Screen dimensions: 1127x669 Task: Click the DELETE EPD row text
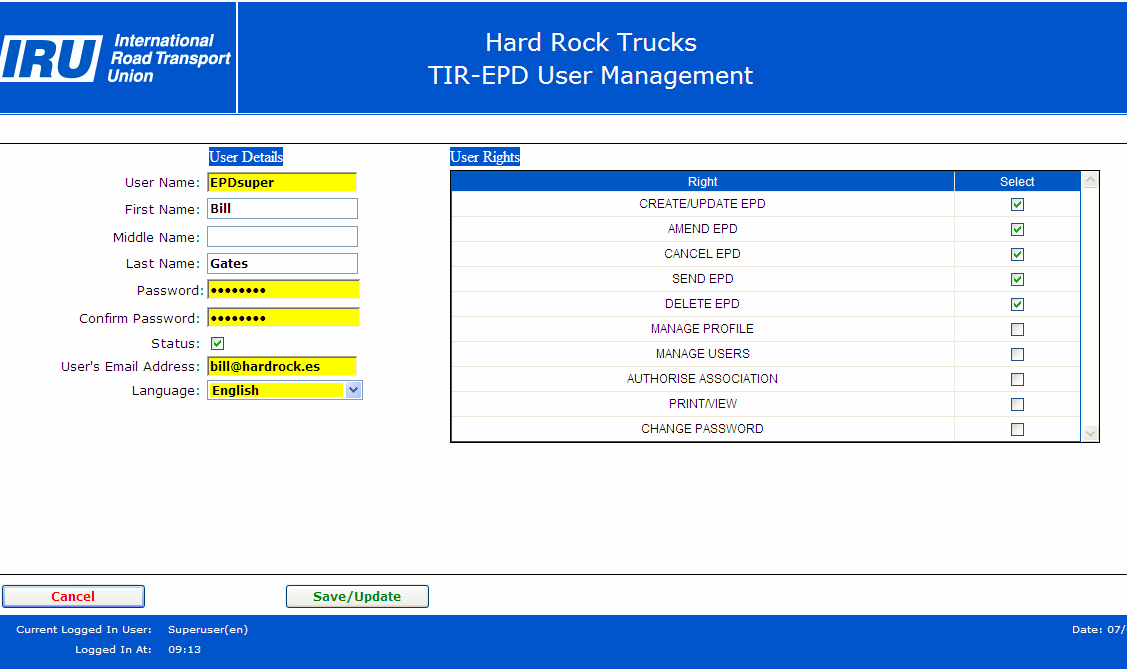(x=702, y=304)
